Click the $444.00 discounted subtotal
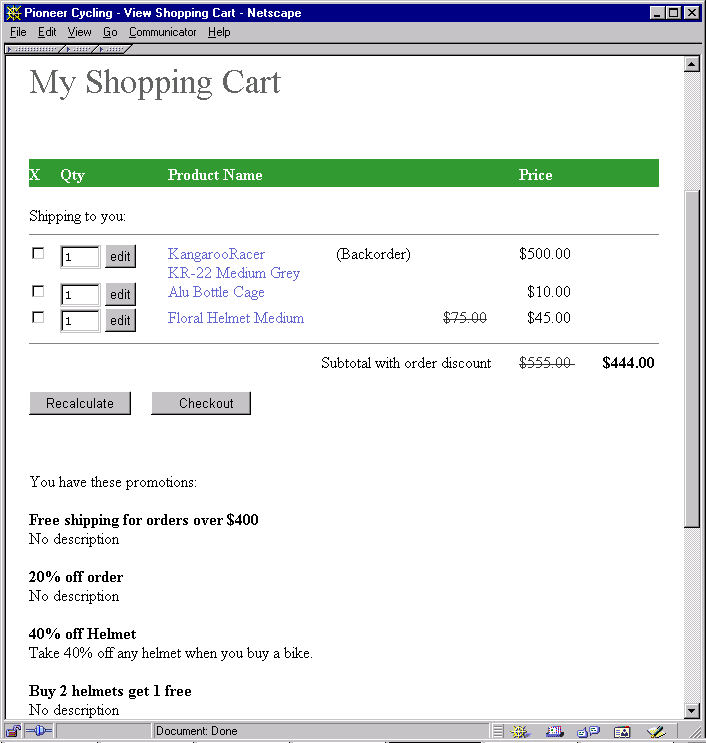 click(x=628, y=363)
